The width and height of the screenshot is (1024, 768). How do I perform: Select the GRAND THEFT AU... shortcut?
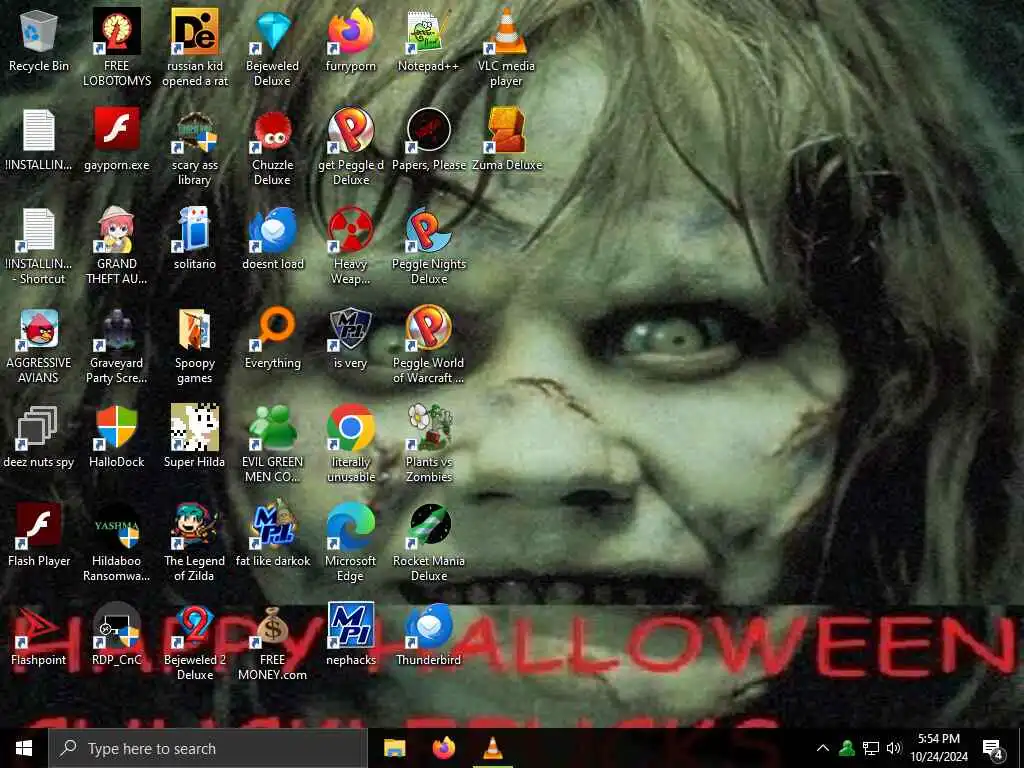(x=116, y=230)
